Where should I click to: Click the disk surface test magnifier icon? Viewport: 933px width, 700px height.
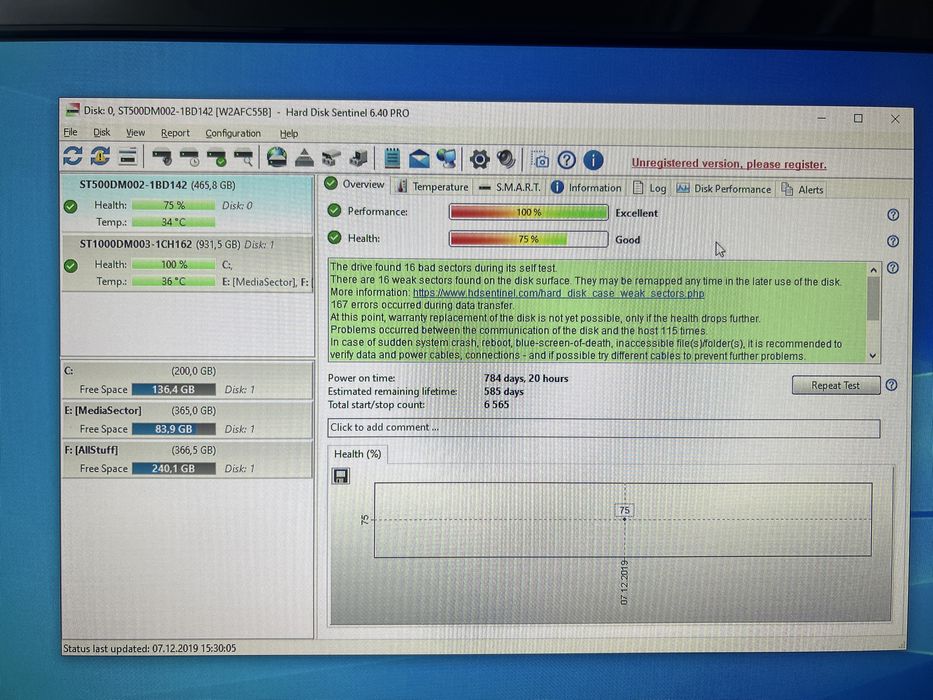click(243, 157)
